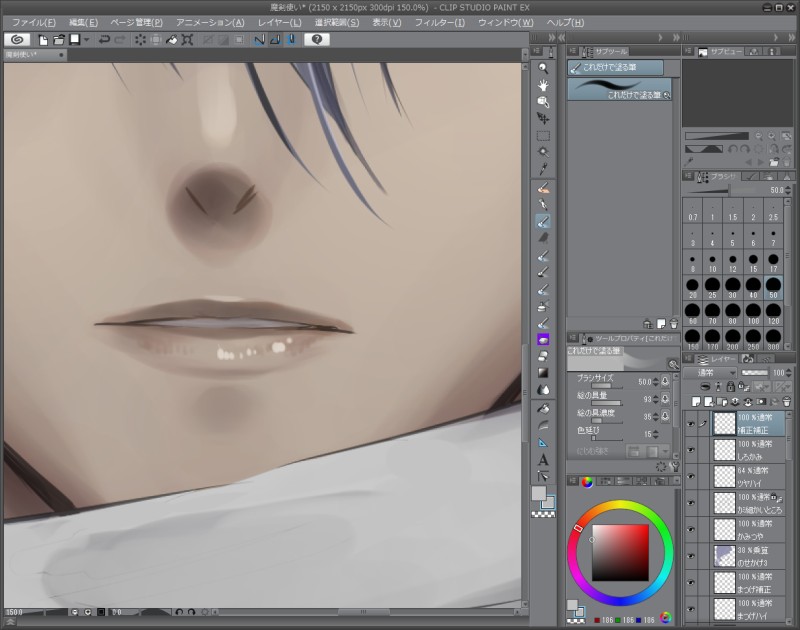Choose brush size preset 20
The image size is (800, 630).
[x=692, y=288]
